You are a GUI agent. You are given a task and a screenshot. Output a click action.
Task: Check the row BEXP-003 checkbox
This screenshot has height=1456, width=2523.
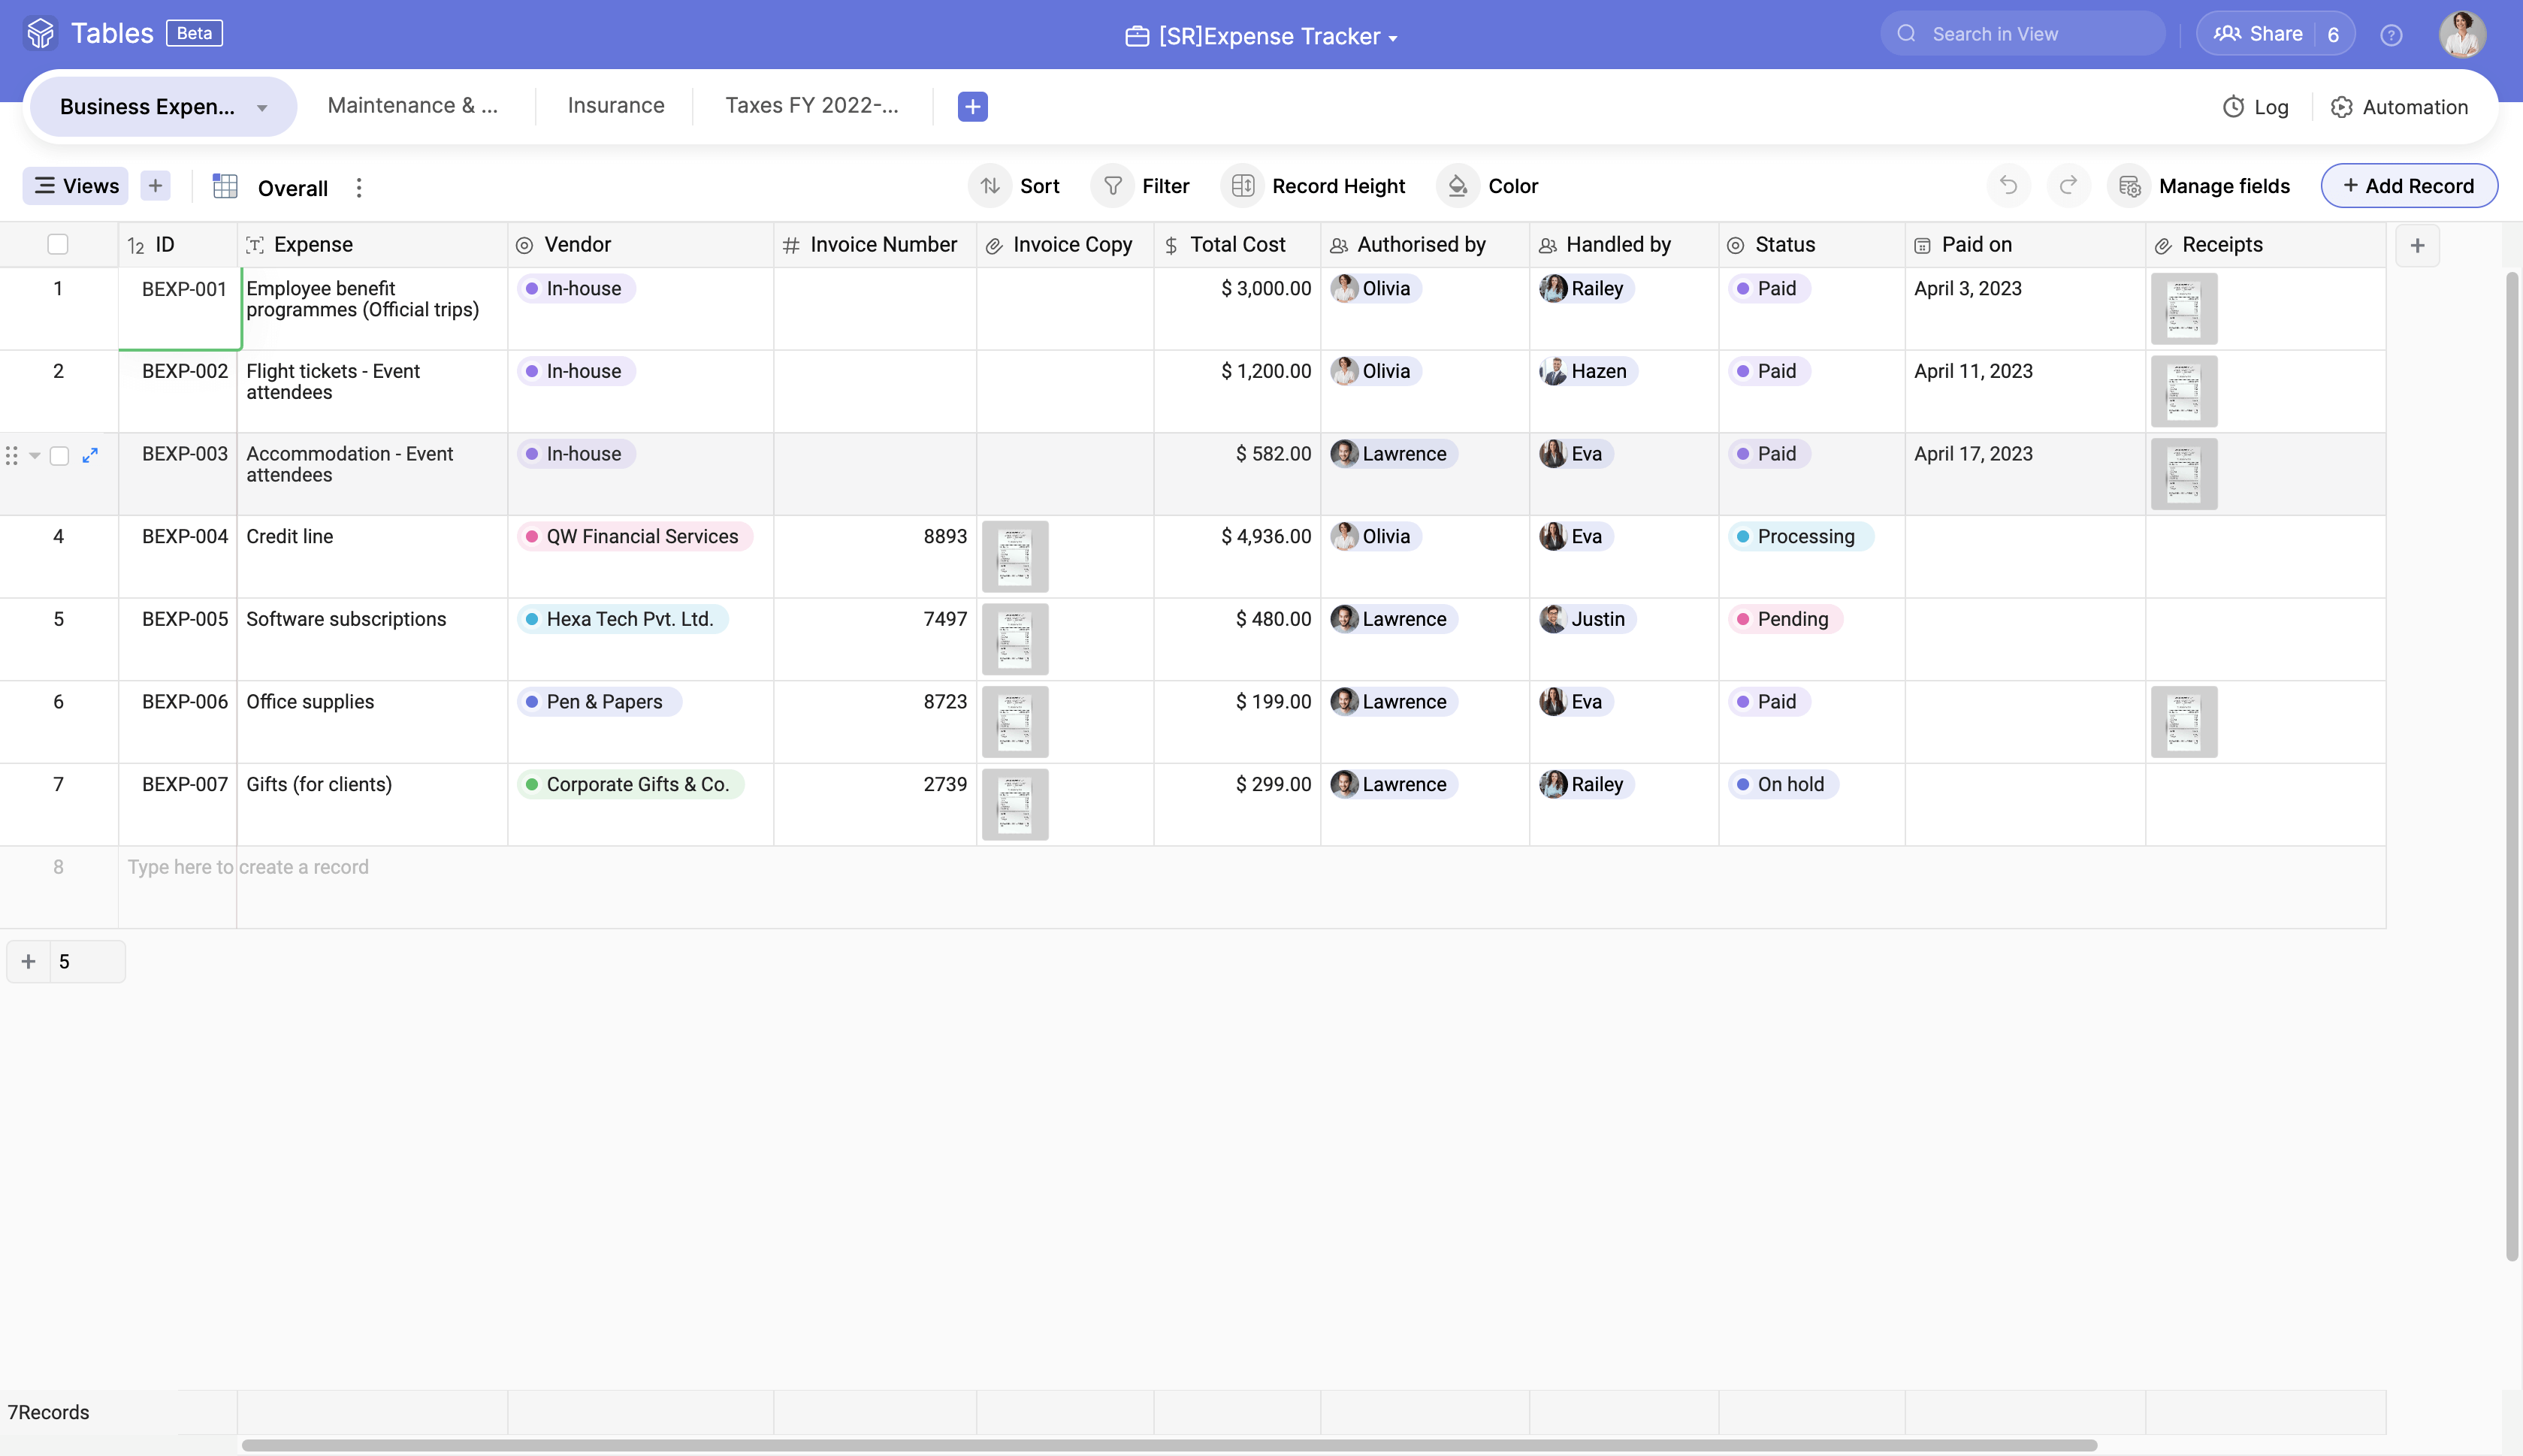coord(60,456)
